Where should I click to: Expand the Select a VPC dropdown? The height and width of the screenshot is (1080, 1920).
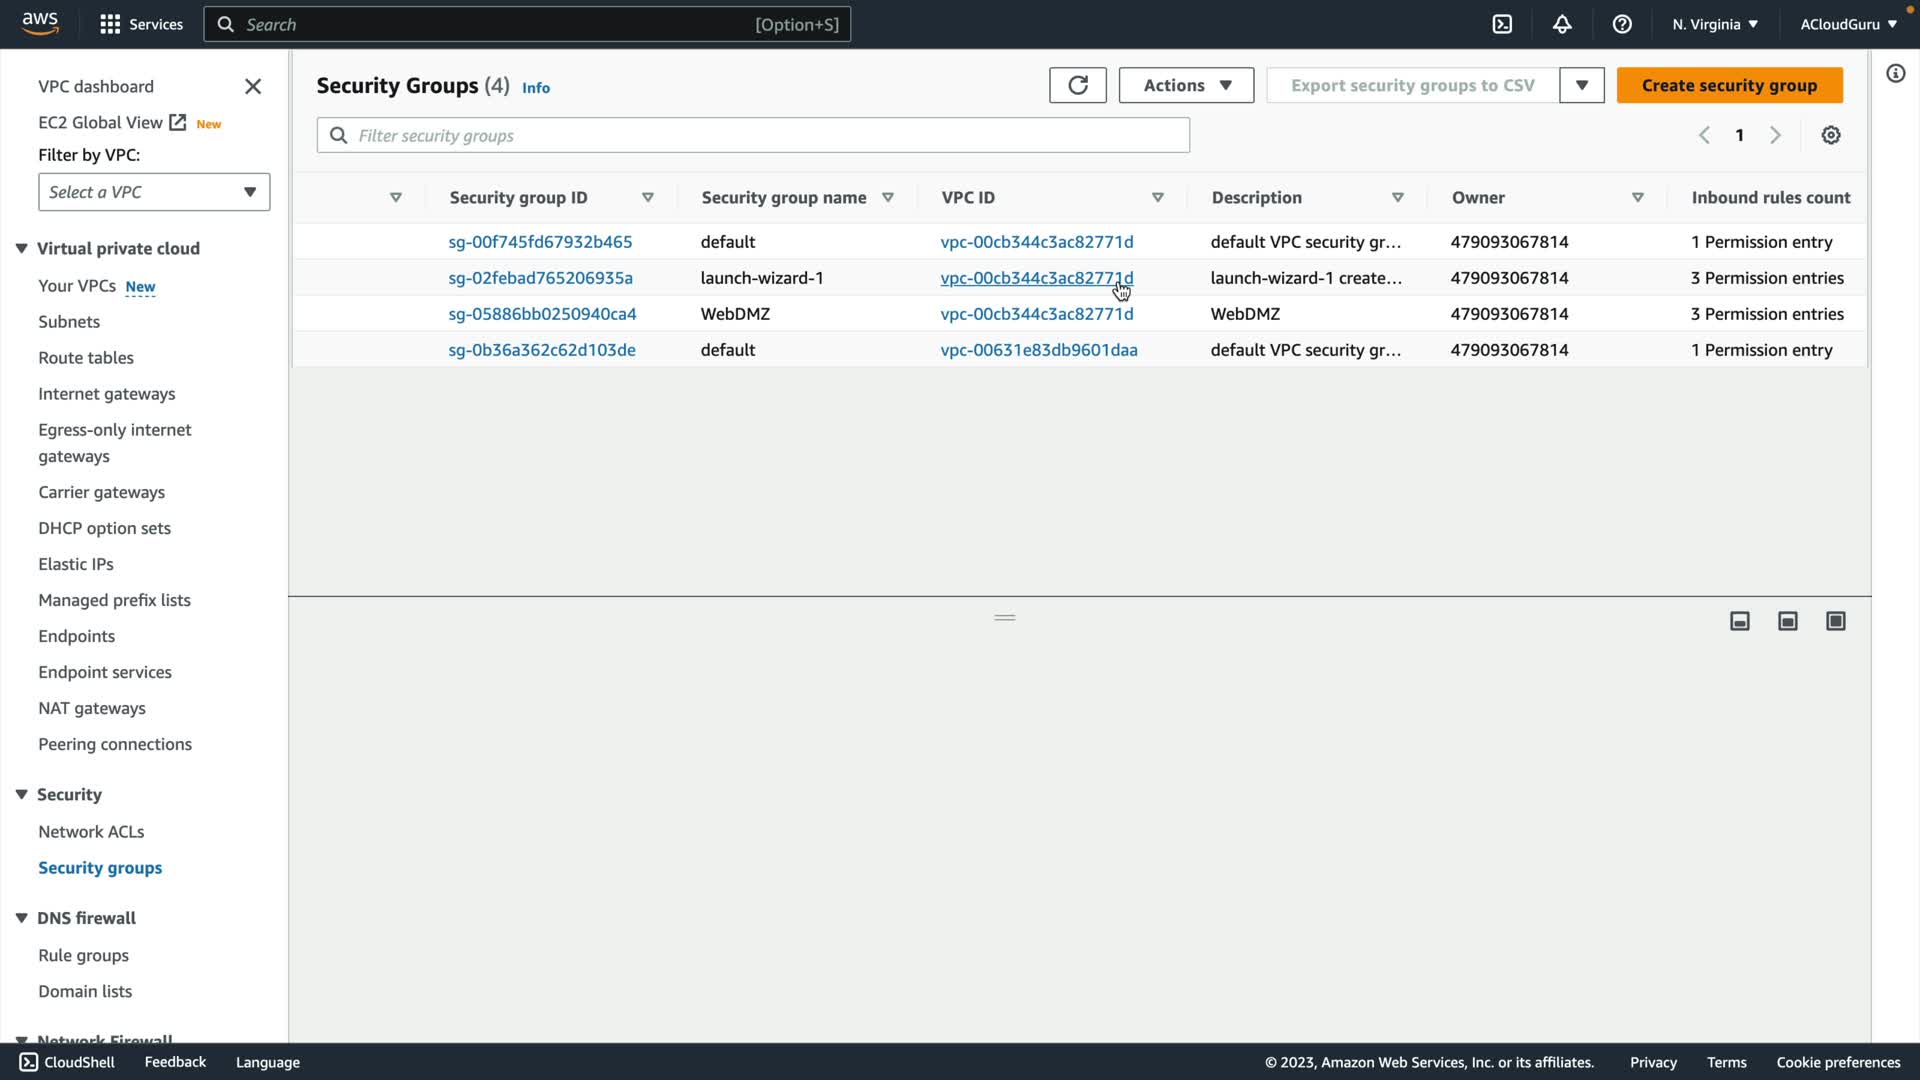coord(154,192)
